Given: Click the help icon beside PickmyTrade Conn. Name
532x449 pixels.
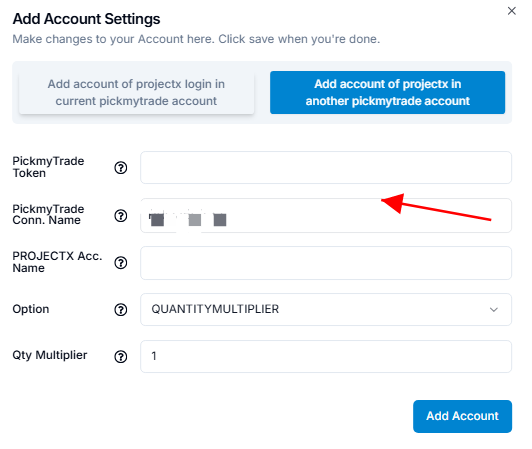Looking at the screenshot, I should click(120, 216).
